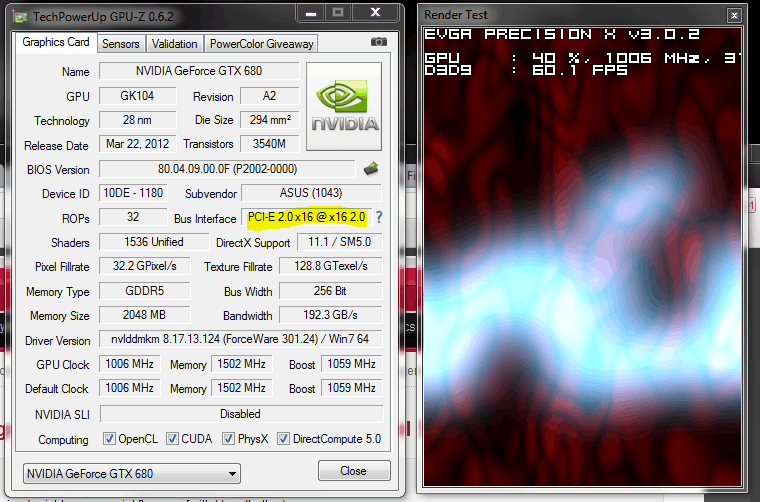This screenshot has height=502, width=760.
Task: Select the Transistors field 3540M
Action: pyautogui.click(x=269, y=144)
